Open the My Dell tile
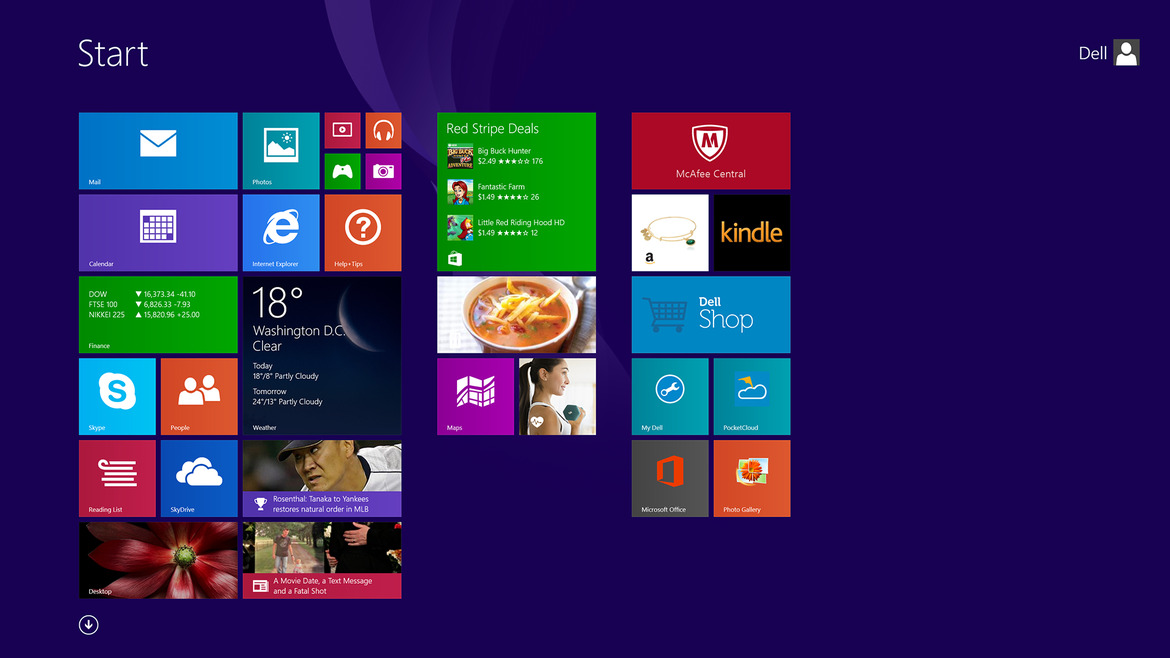 pos(670,396)
